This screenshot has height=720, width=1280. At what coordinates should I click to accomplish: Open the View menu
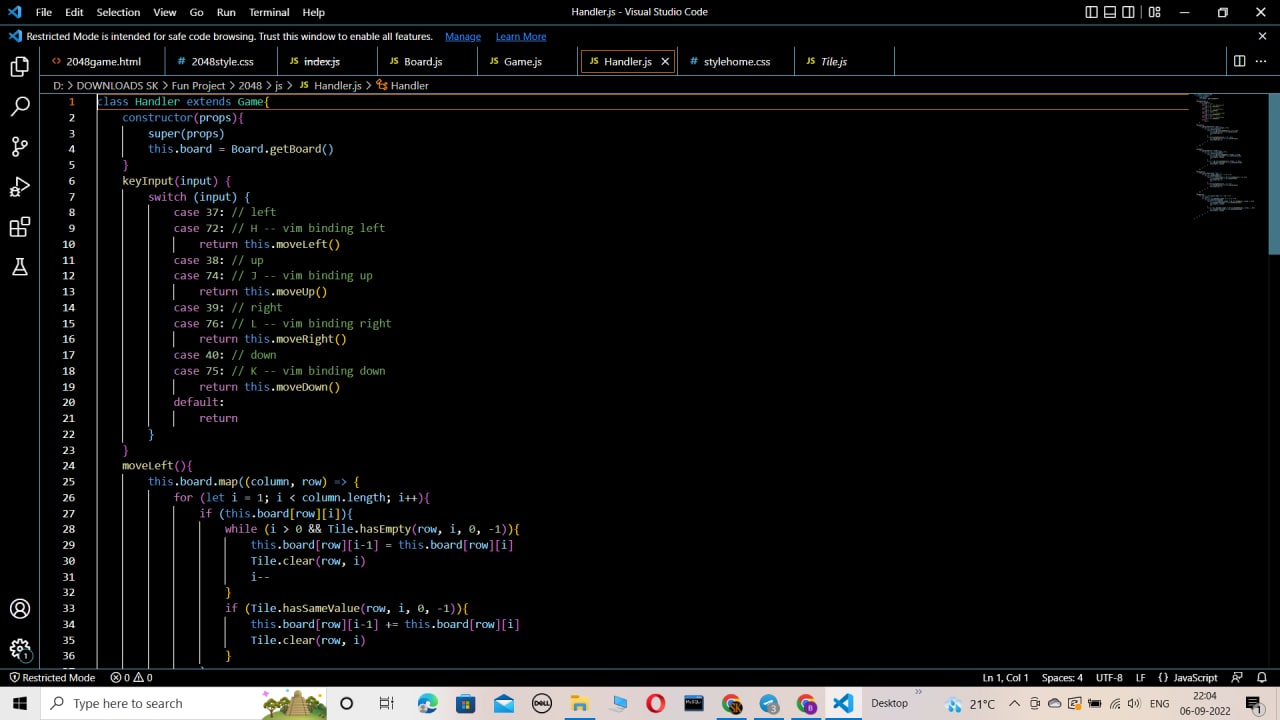[165, 12]
